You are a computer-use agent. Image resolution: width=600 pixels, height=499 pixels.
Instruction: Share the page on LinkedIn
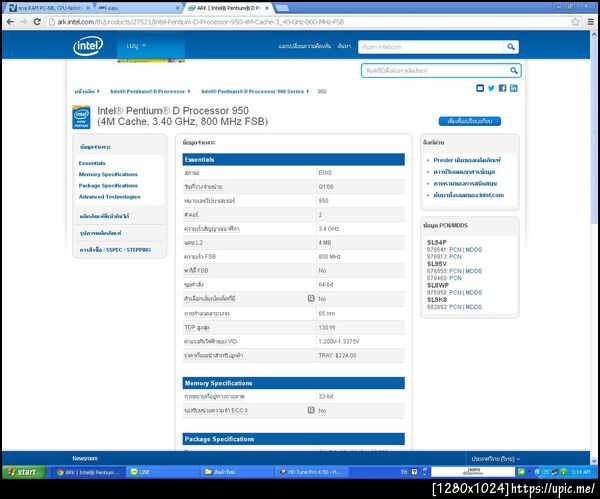[514, 88]
